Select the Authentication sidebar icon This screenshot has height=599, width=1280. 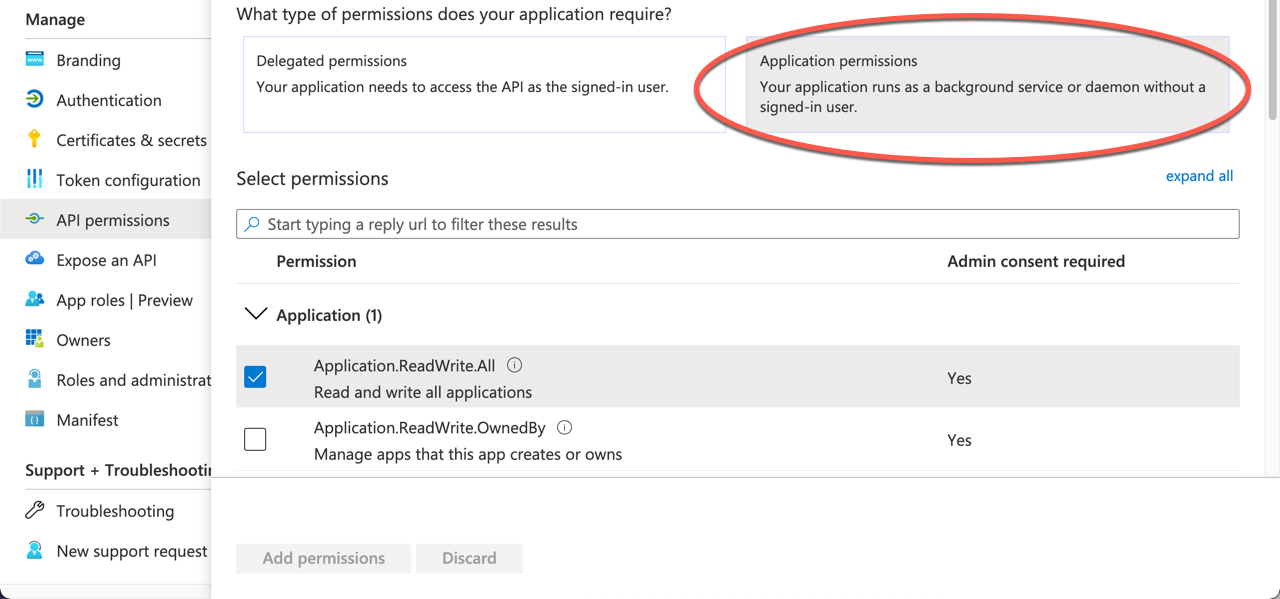33,100
